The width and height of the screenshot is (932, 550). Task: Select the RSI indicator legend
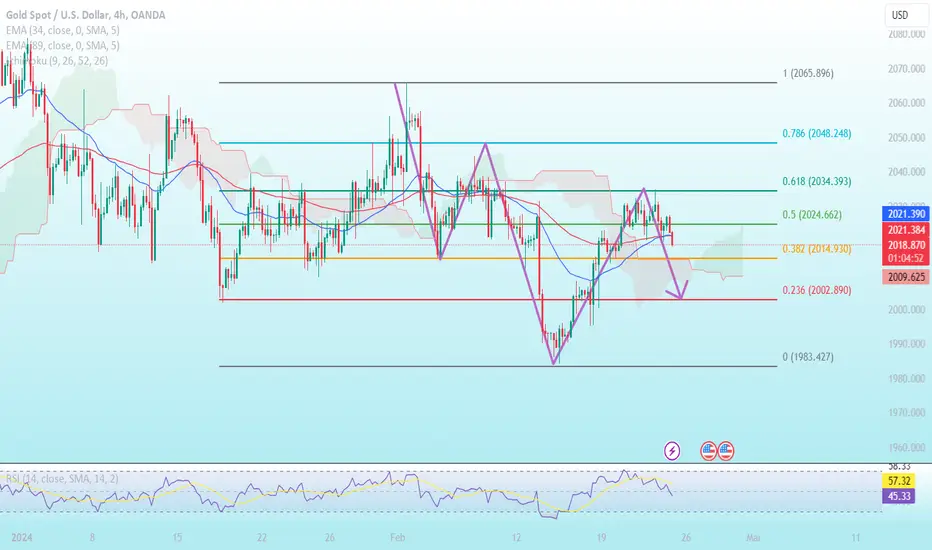pyautogui.click(x=62, y=479)
